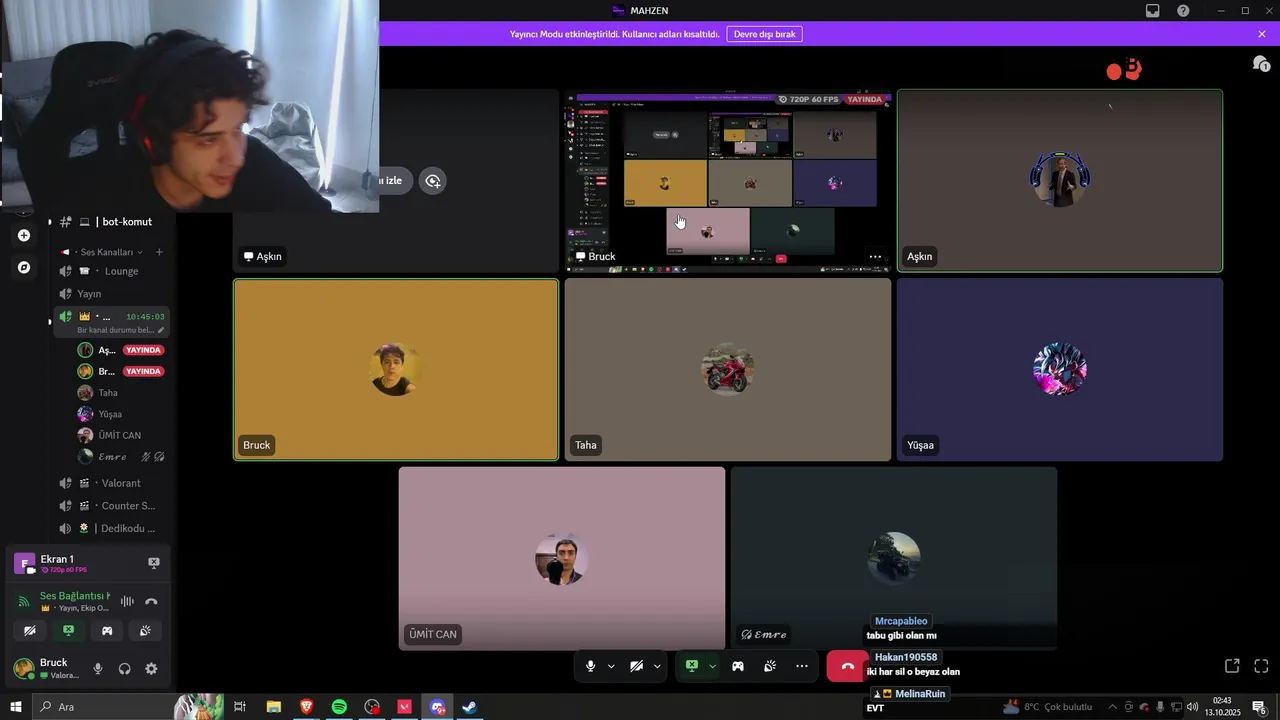The image size is (1280, 720).
Task: Focus Yüşaa's purple participant tile
Action: point(1060,370)
